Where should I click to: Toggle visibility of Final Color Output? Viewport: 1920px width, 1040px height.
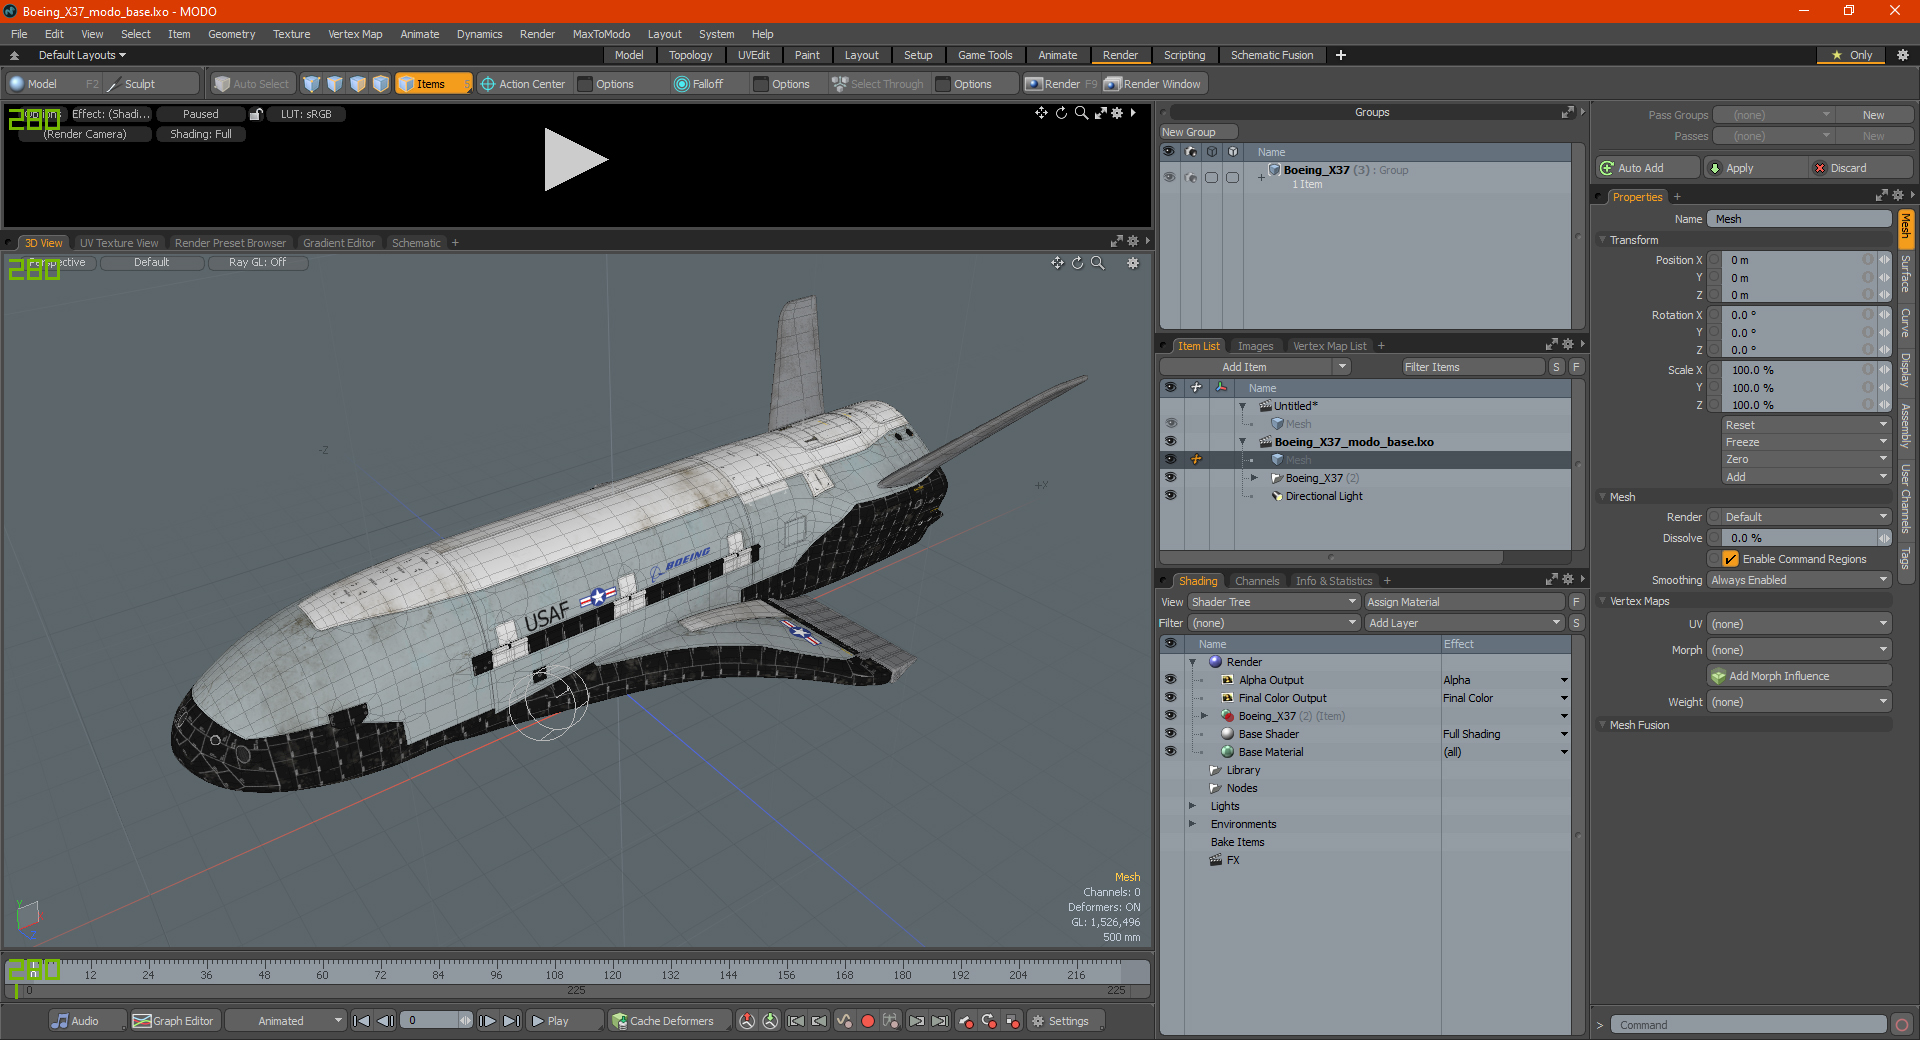(1170, 698)
